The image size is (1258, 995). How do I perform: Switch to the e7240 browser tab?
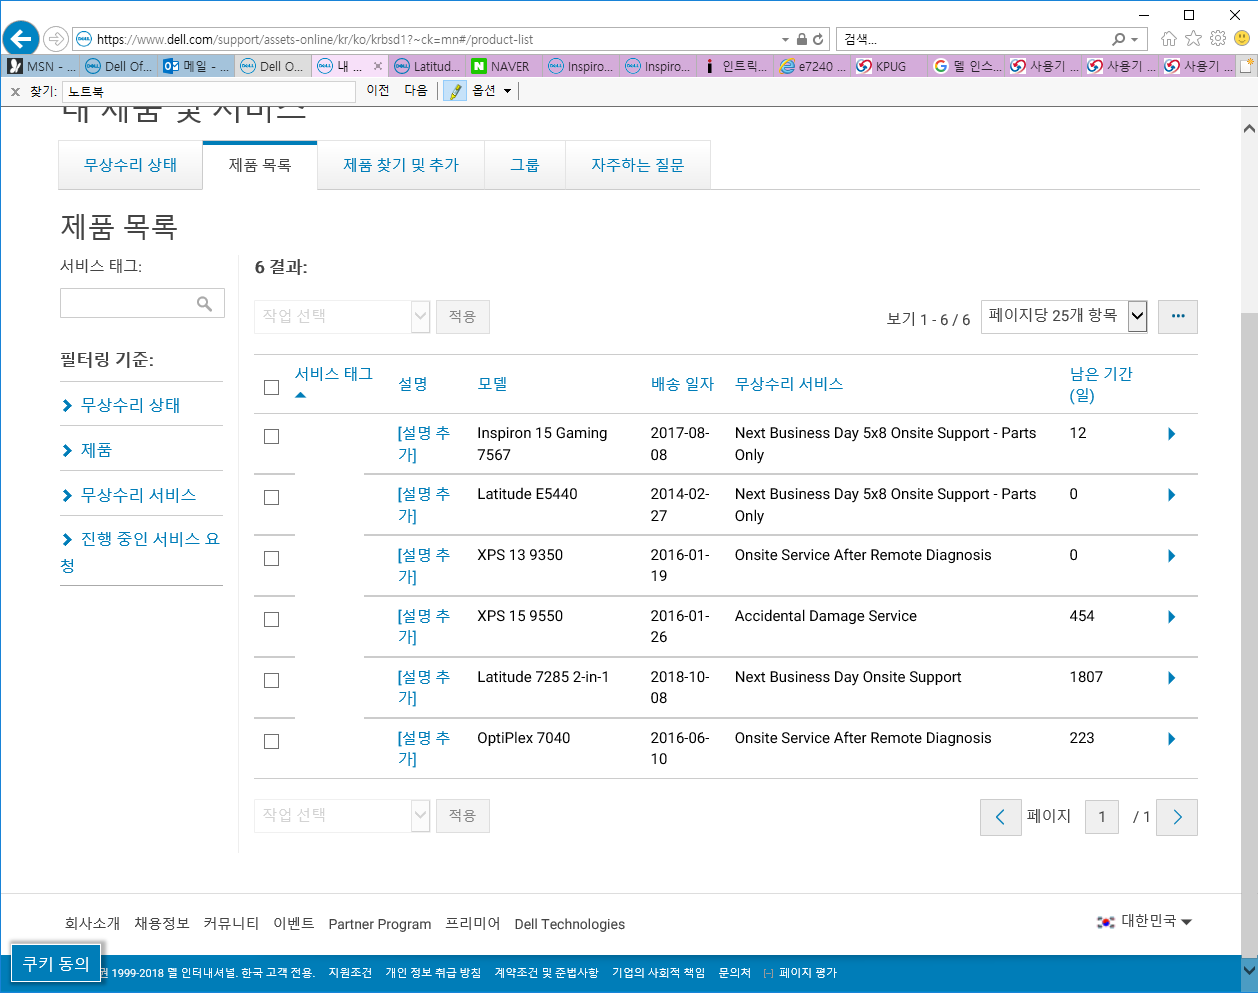point(812,66)
